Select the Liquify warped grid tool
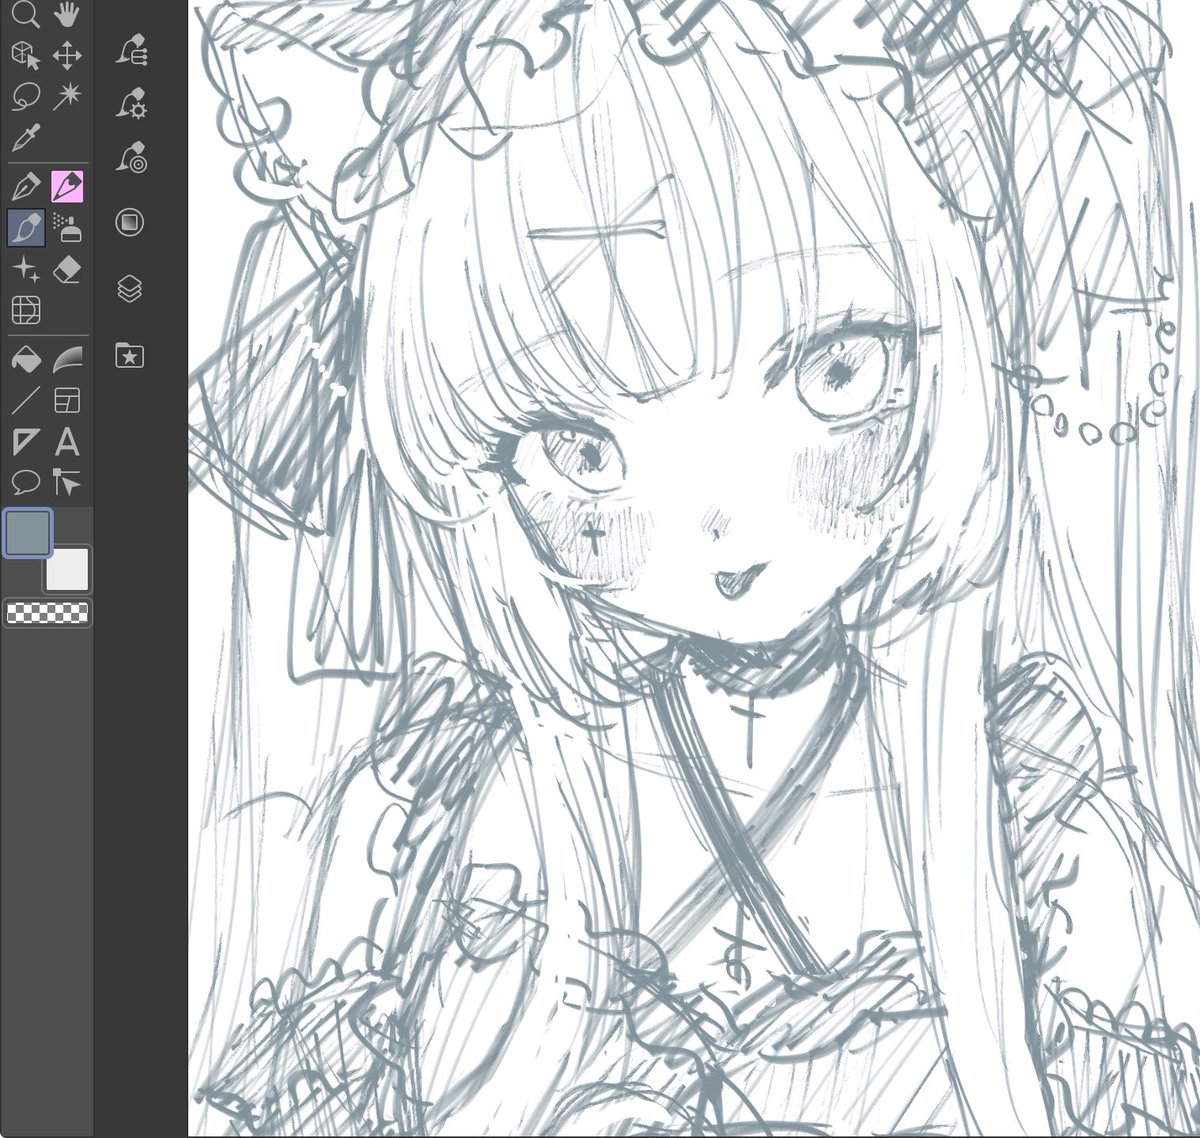Image resolution: width=1200 pixels, height=1138 pixels. [x=25, y=310]
